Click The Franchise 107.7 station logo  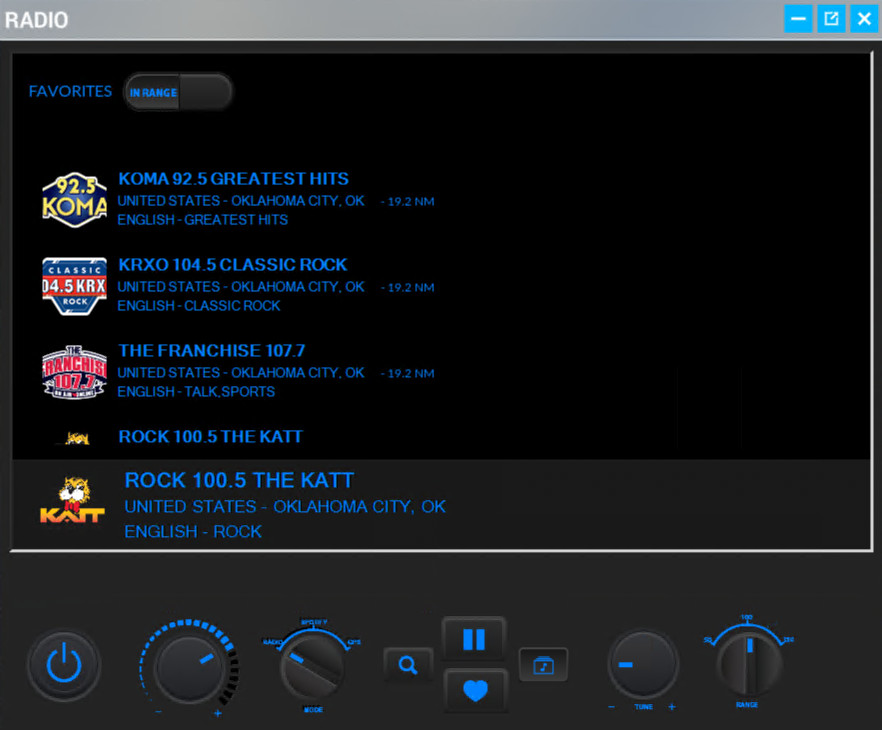coord(73,371)
